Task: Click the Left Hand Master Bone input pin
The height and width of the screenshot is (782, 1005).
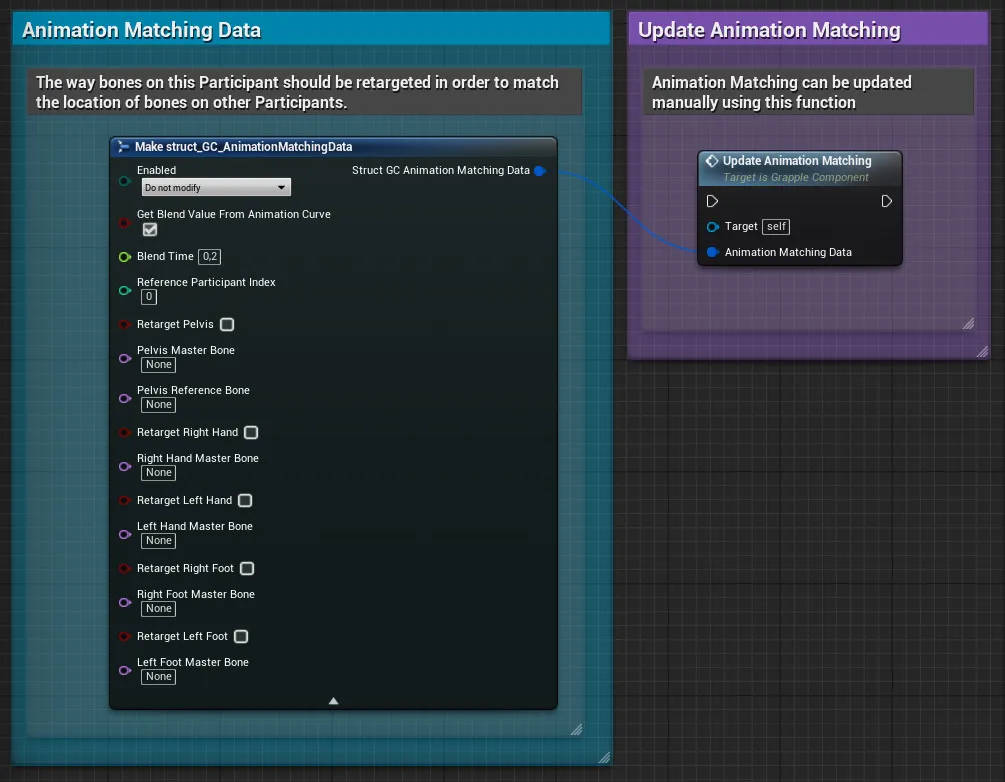Action: [125, 534]
